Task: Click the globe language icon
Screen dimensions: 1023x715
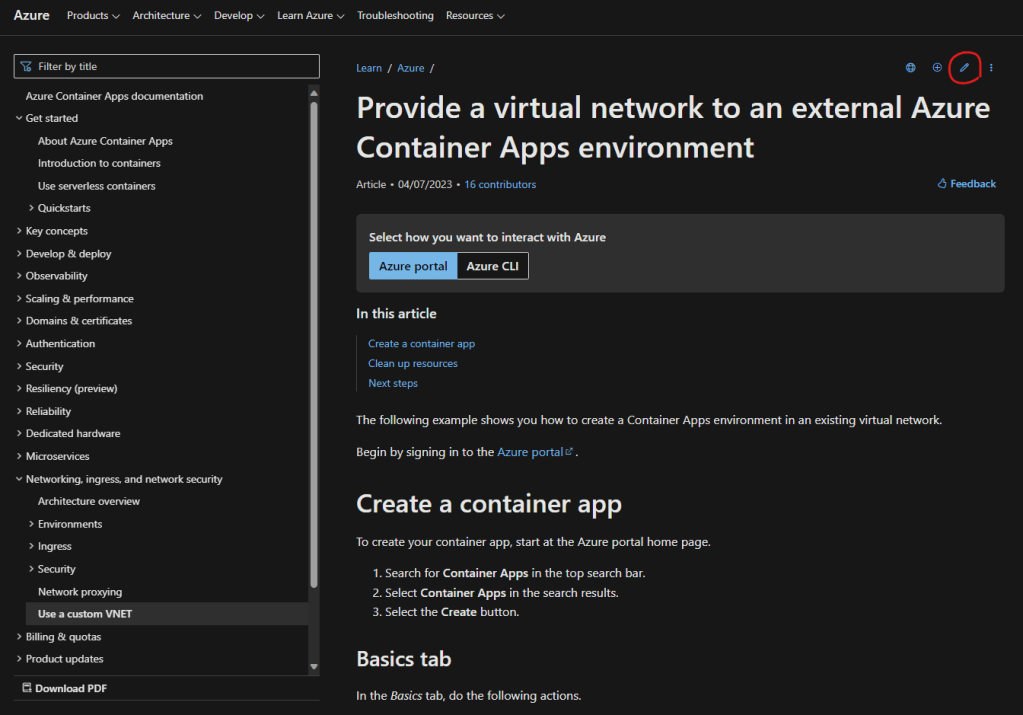Action: point(910,68)
